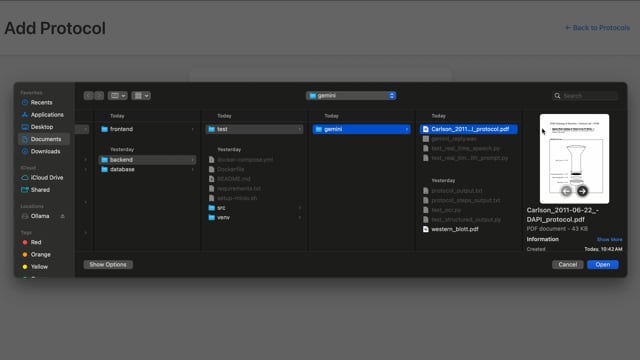Select the database folder
Viewport: 640px width, 360px height.
click(x=148, y=169)
